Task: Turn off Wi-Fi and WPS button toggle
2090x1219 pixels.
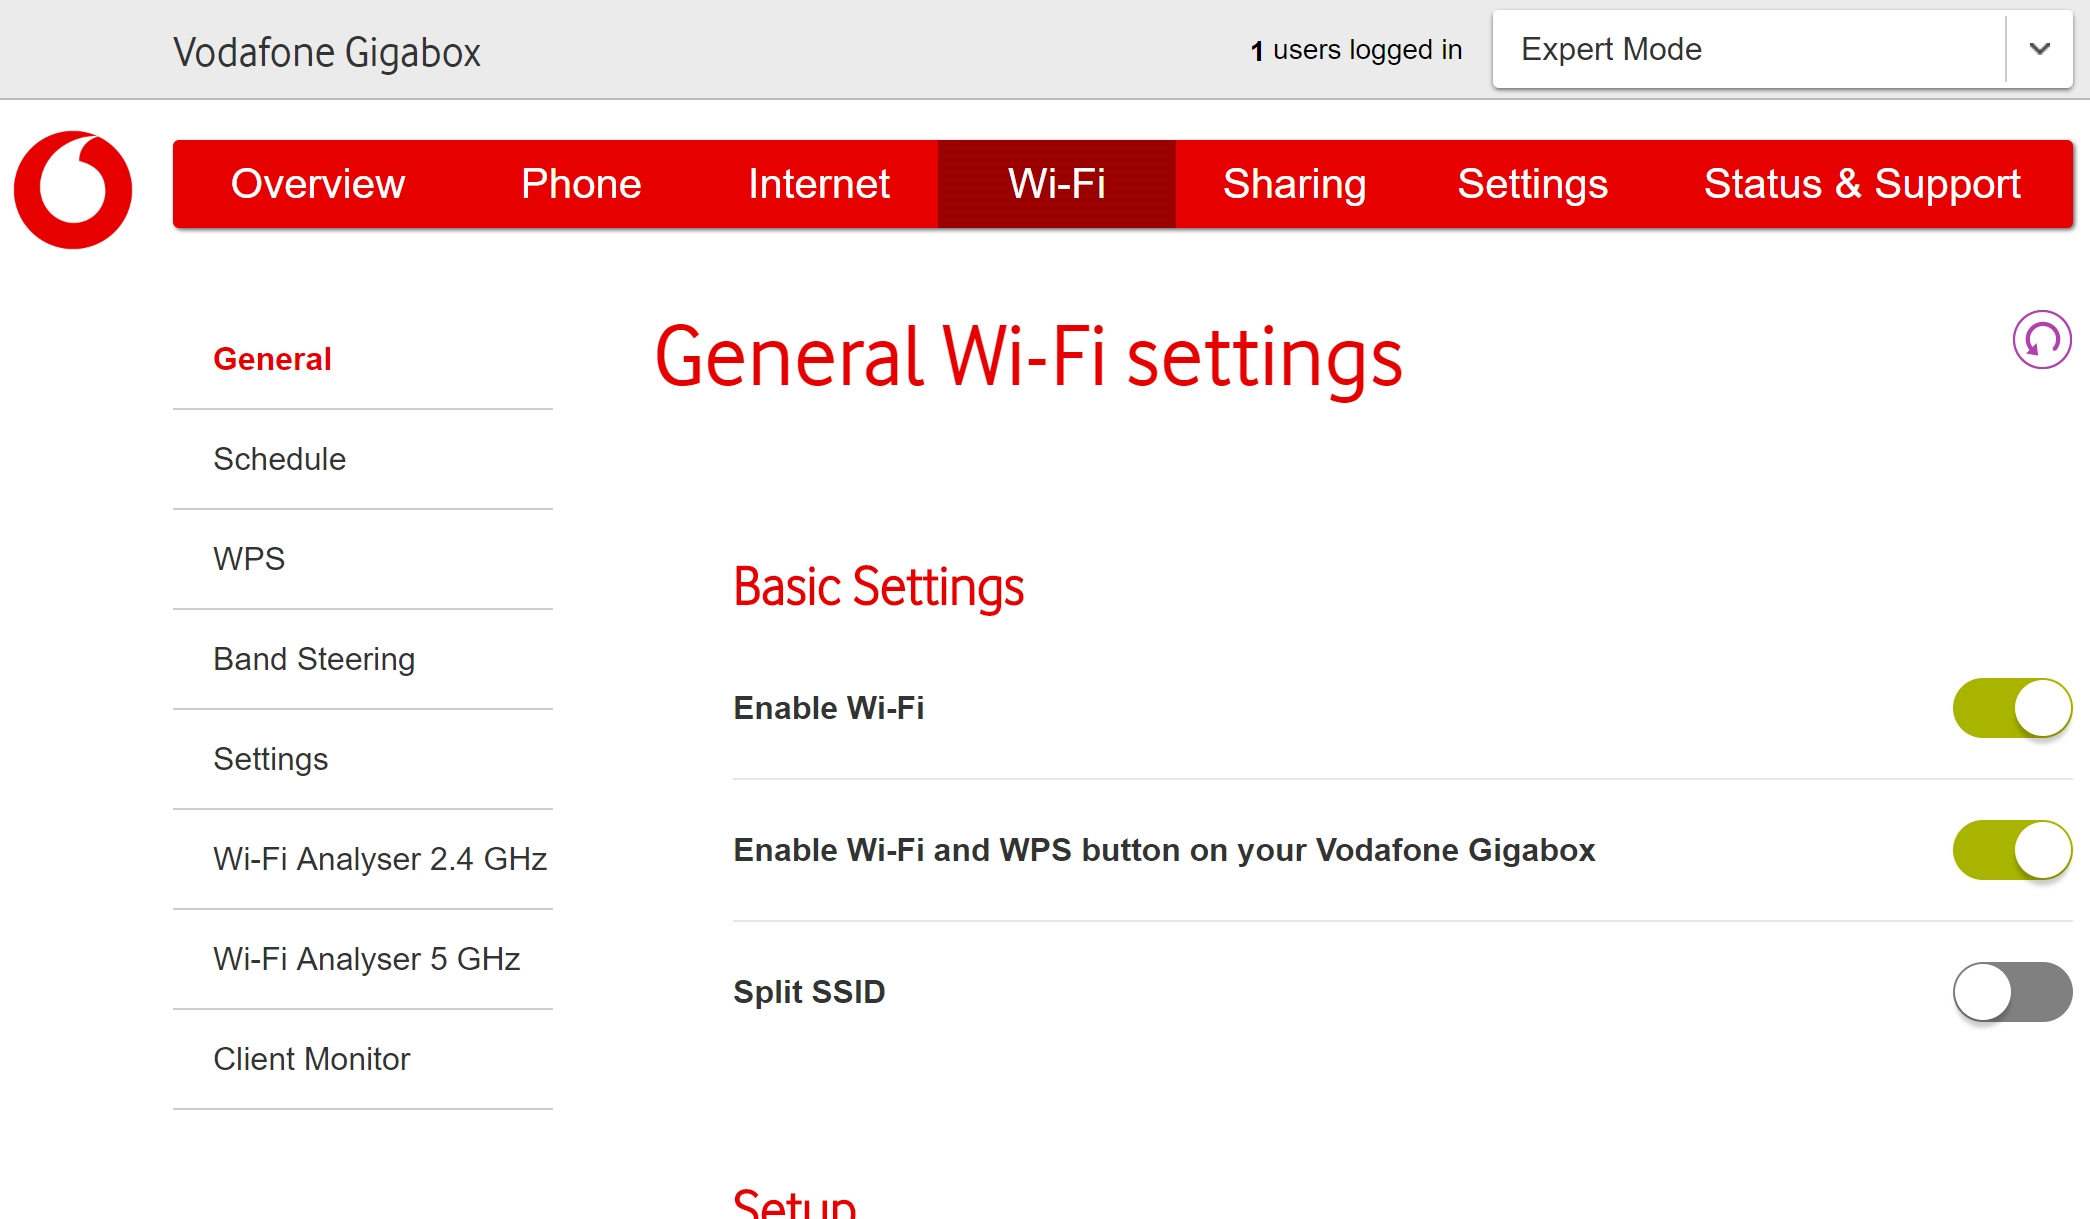Action: (2011, 850)
